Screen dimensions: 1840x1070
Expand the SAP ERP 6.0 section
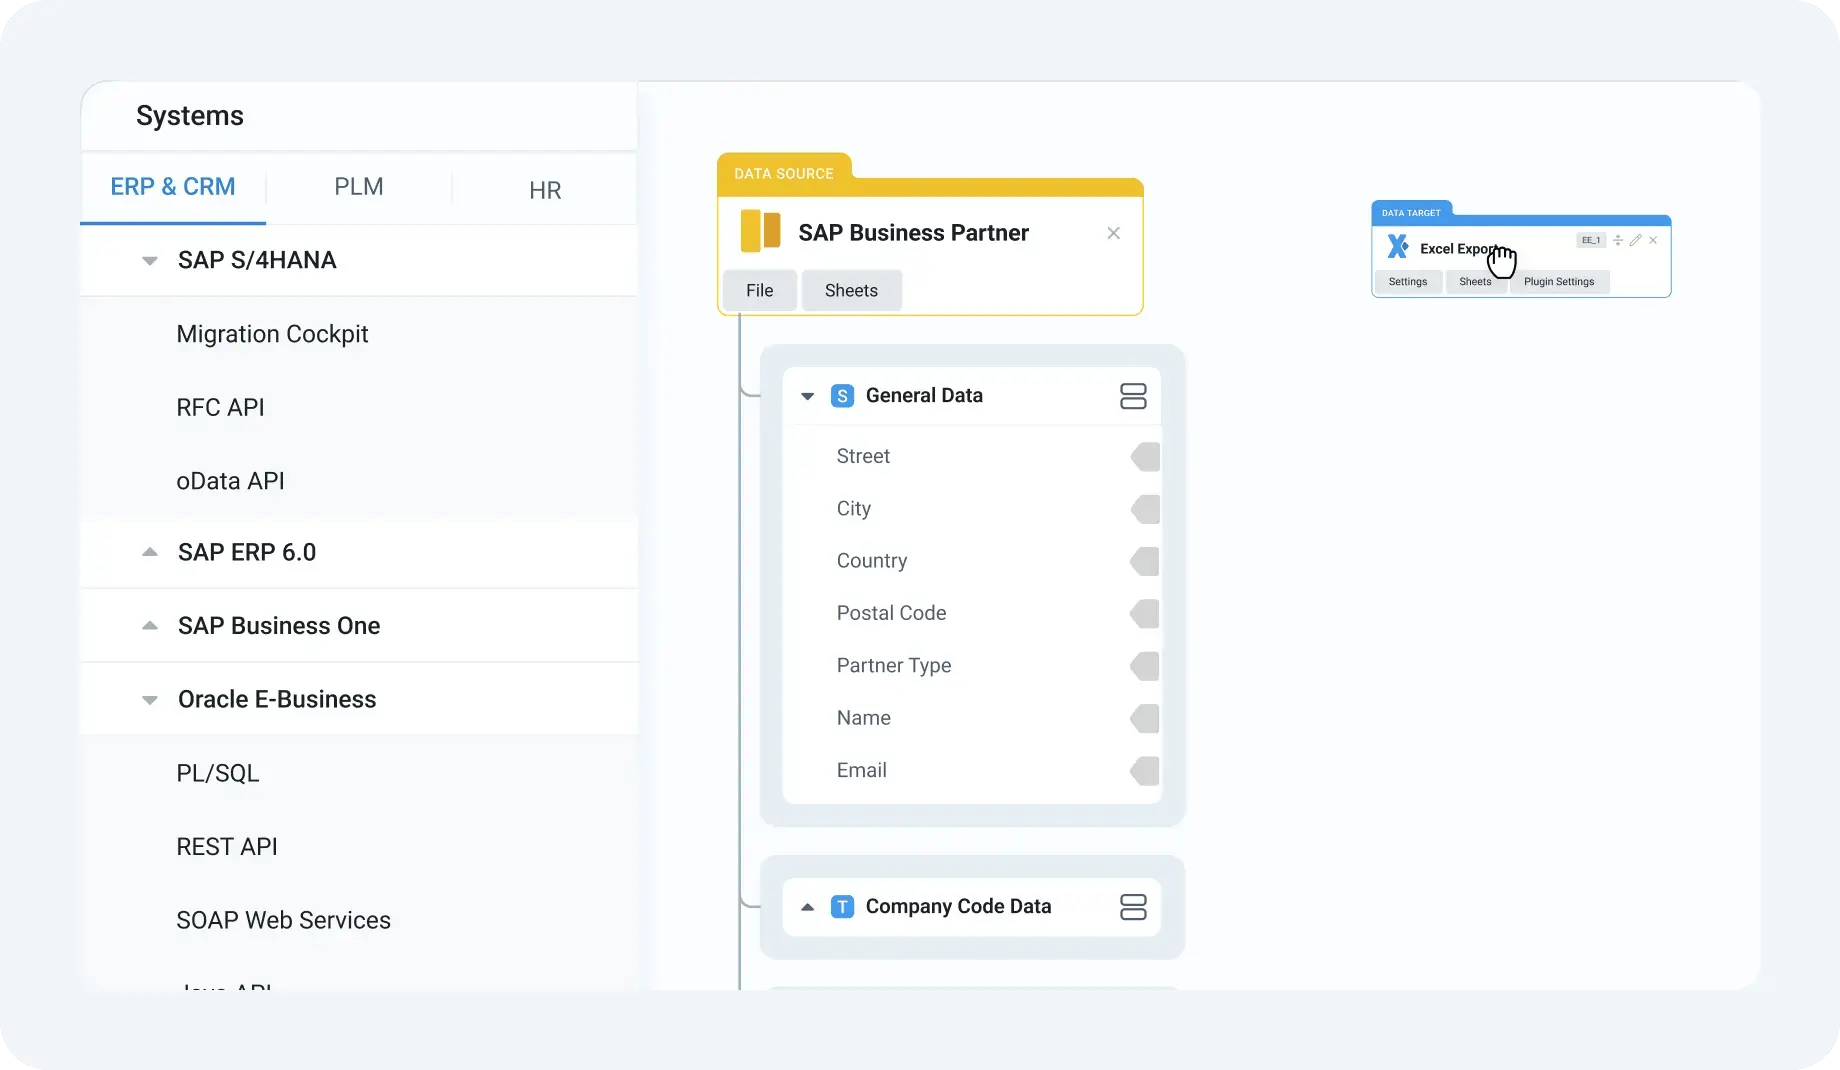tap(150, 552)
